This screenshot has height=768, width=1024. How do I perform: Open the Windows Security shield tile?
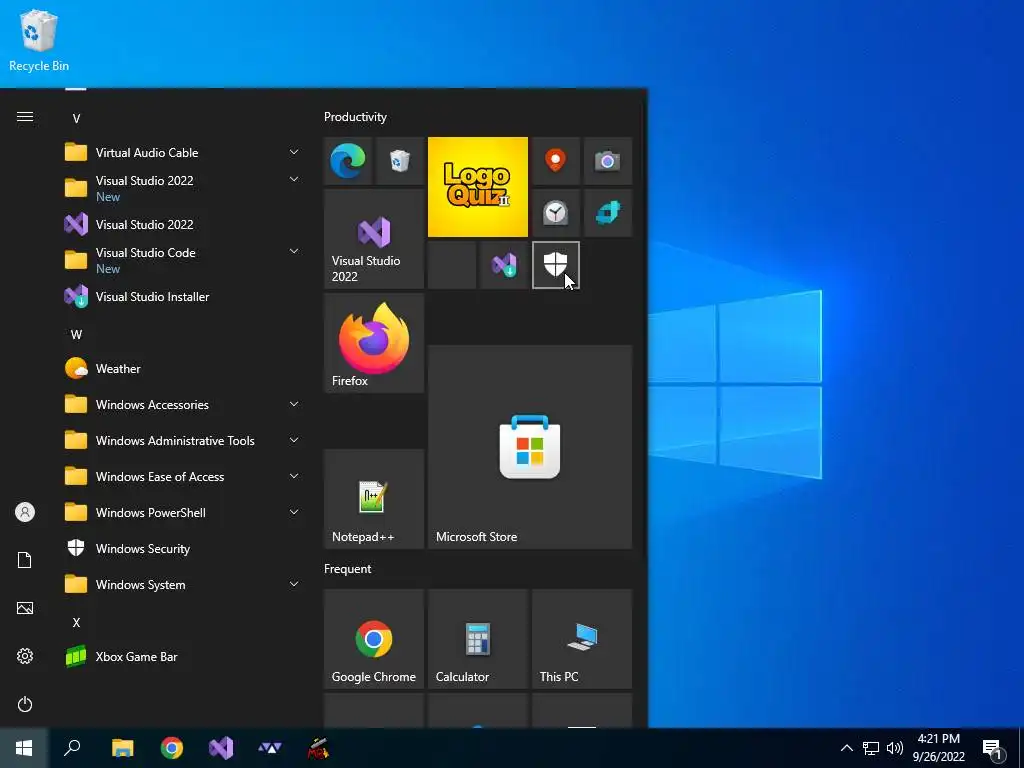[x=556, y=265]
